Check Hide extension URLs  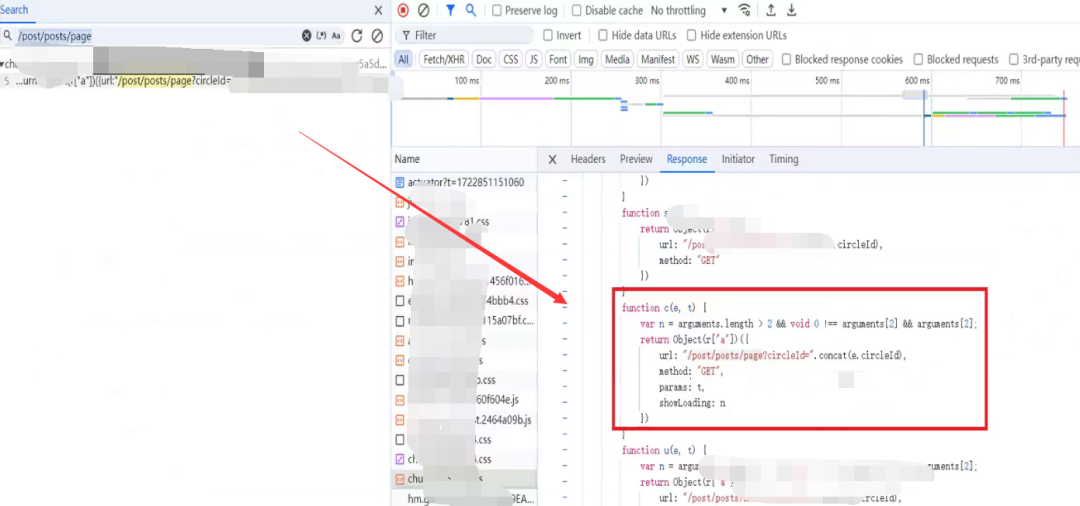point(692,35)
